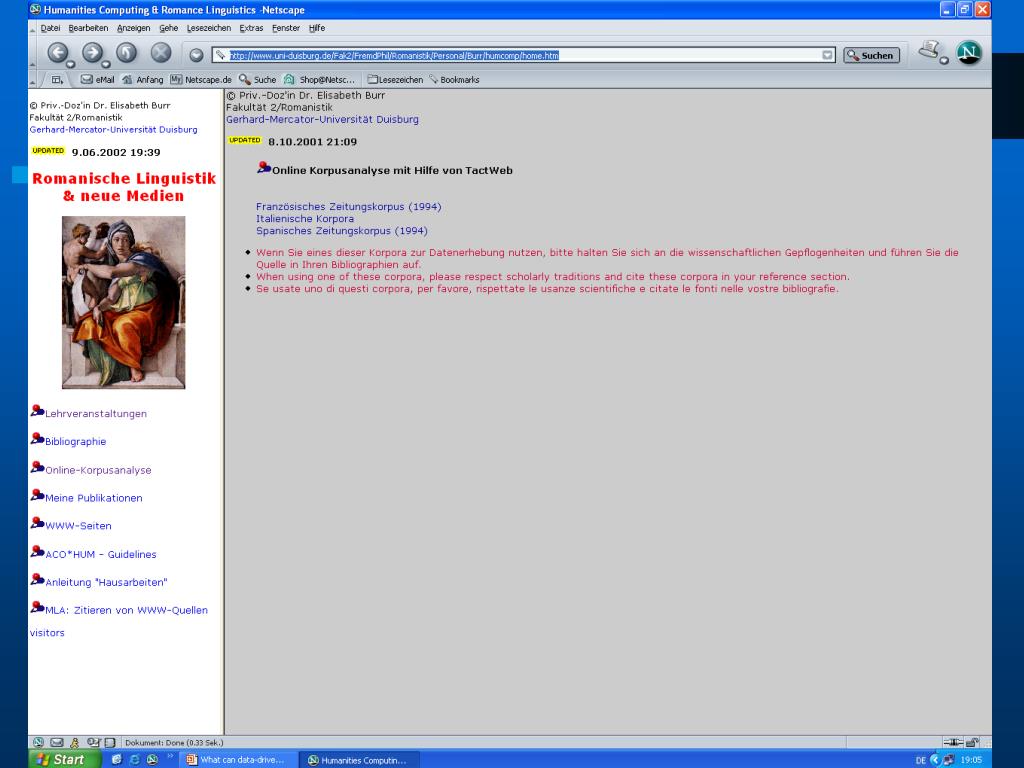Click the hat icon beside Bibliographie
The image size is (1024, 768).
click(x=37, y=438)
